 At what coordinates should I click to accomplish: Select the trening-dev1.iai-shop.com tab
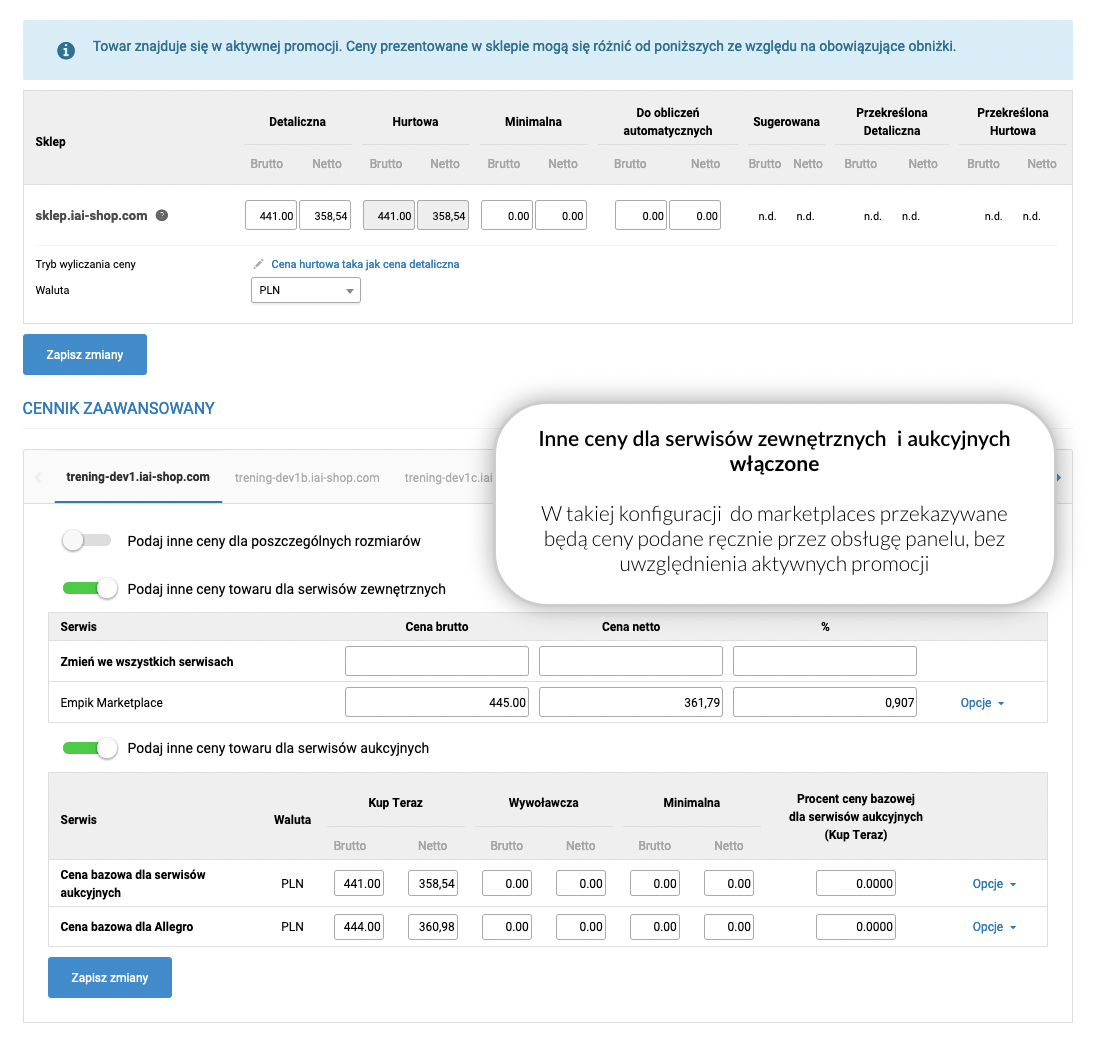138,477
